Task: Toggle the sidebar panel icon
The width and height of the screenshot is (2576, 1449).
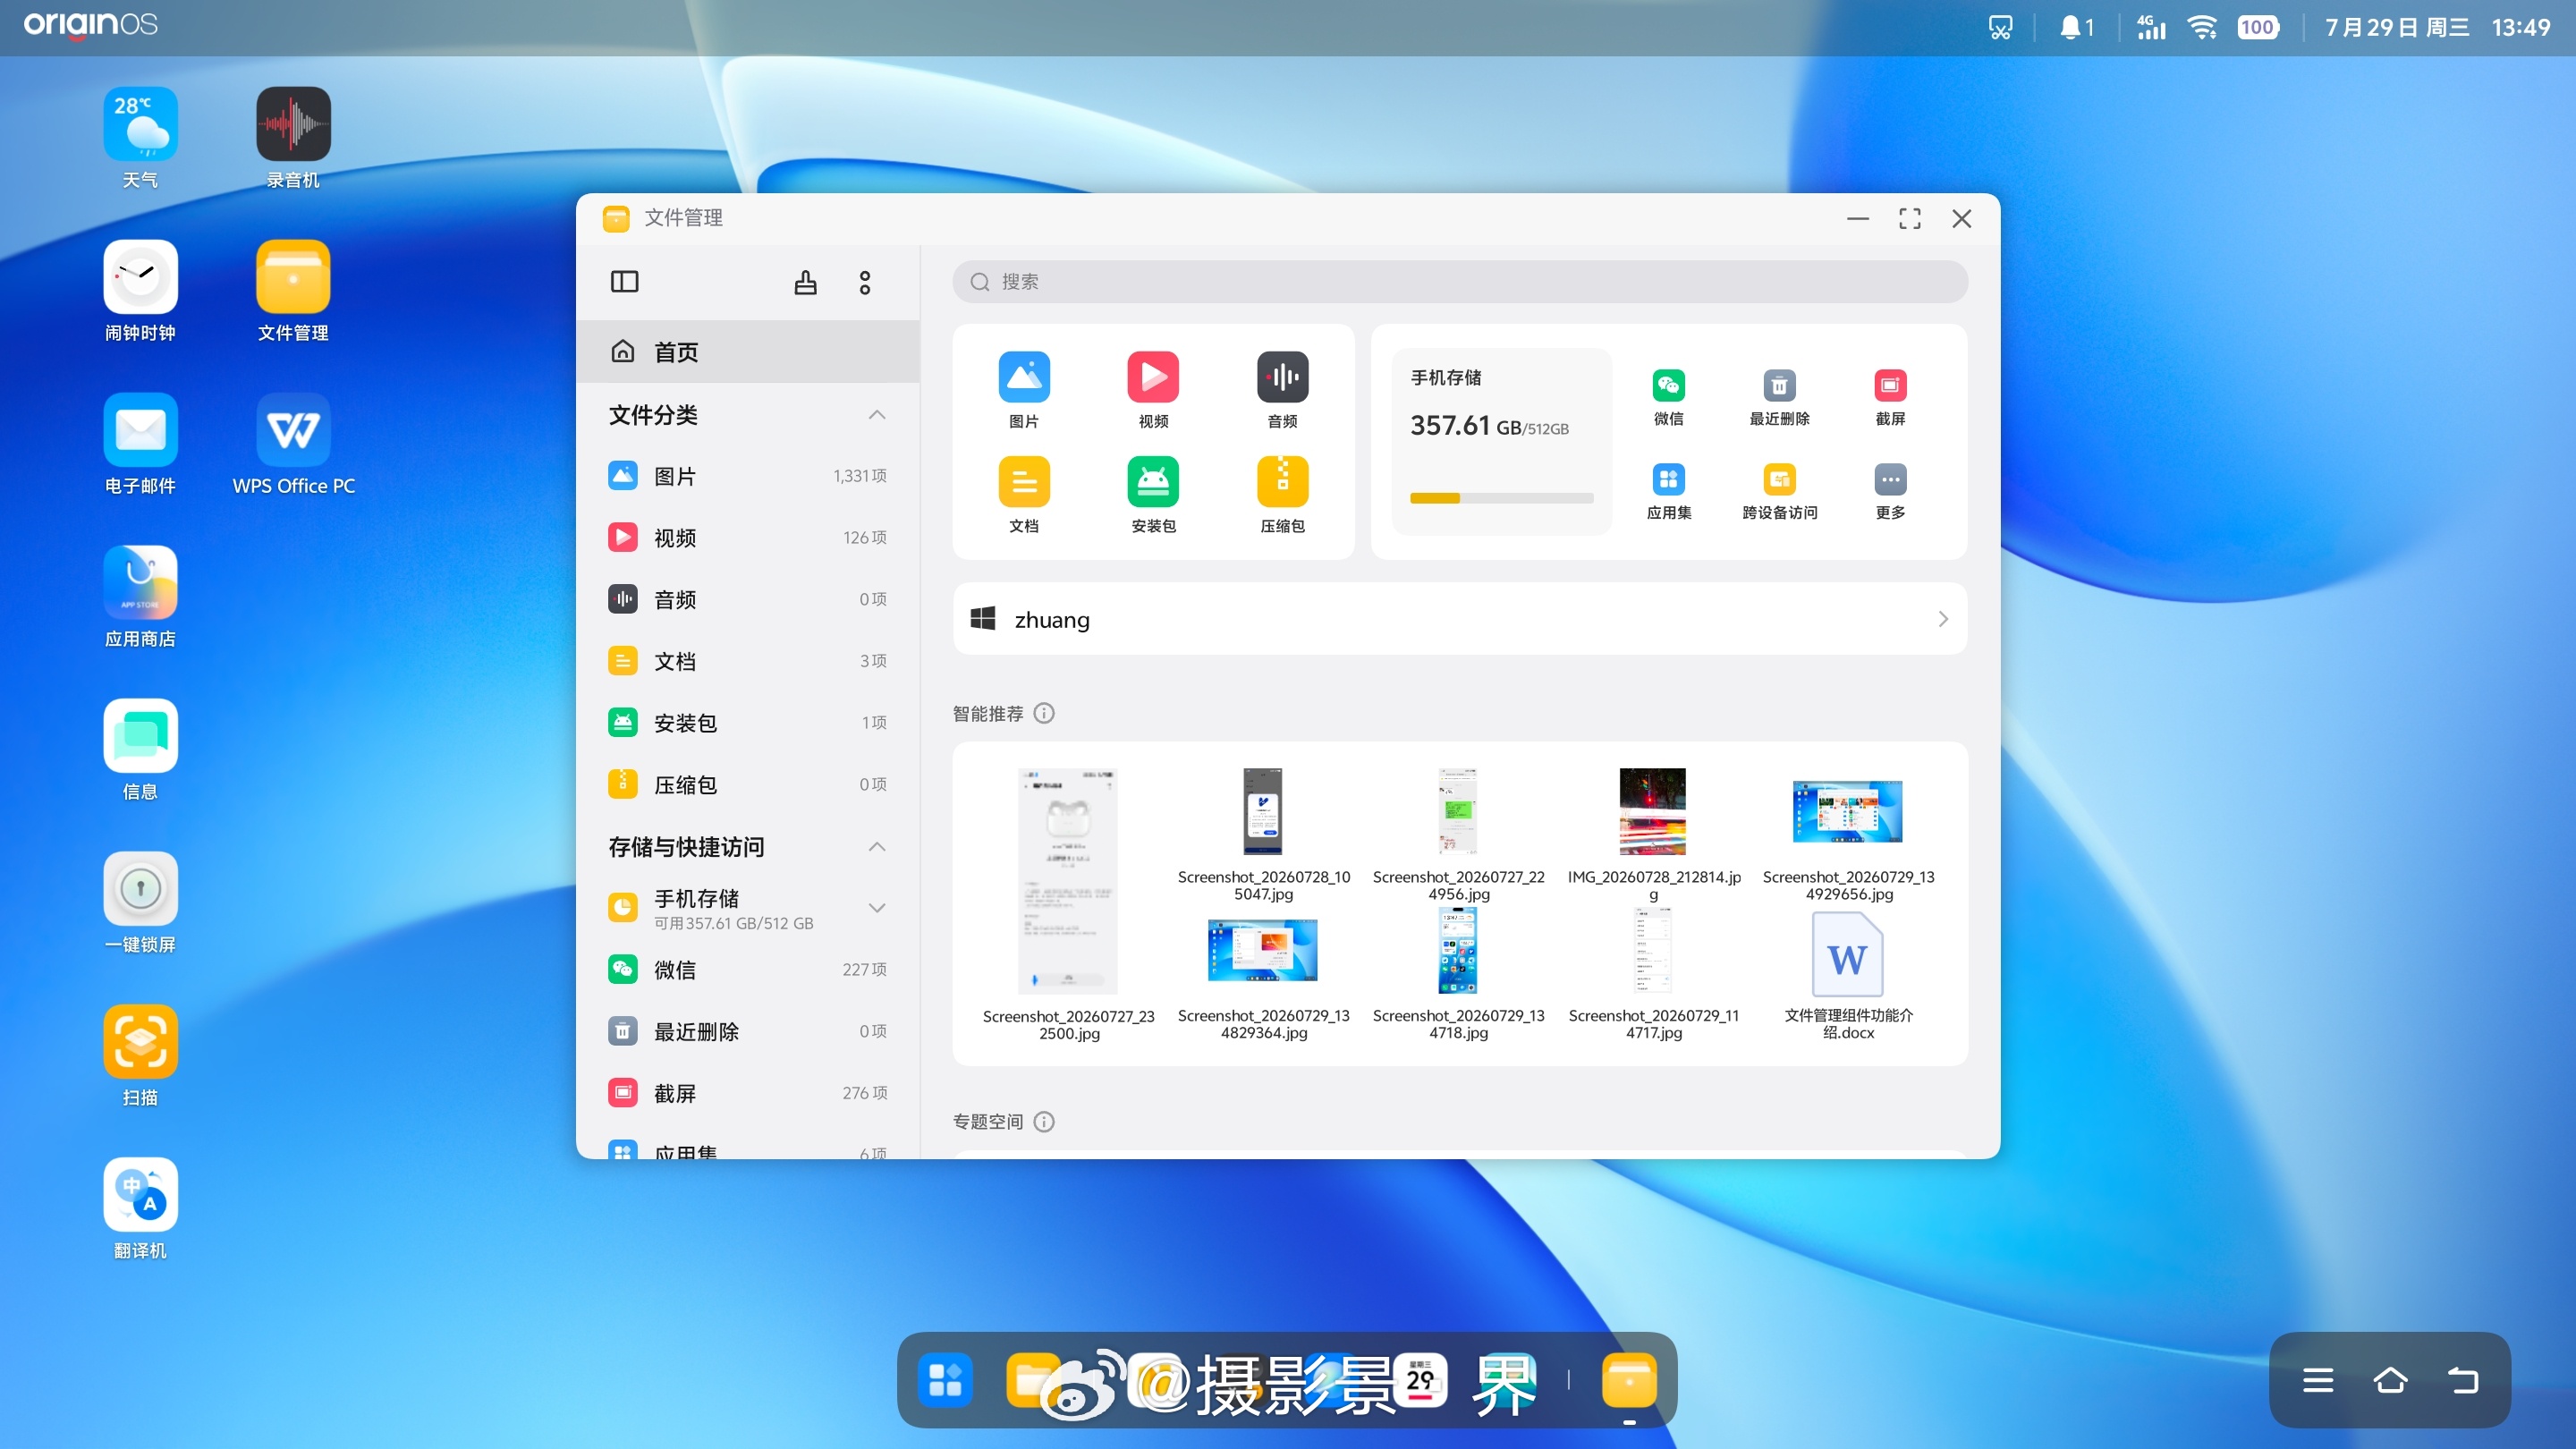Action: click(x=624, y=282)
